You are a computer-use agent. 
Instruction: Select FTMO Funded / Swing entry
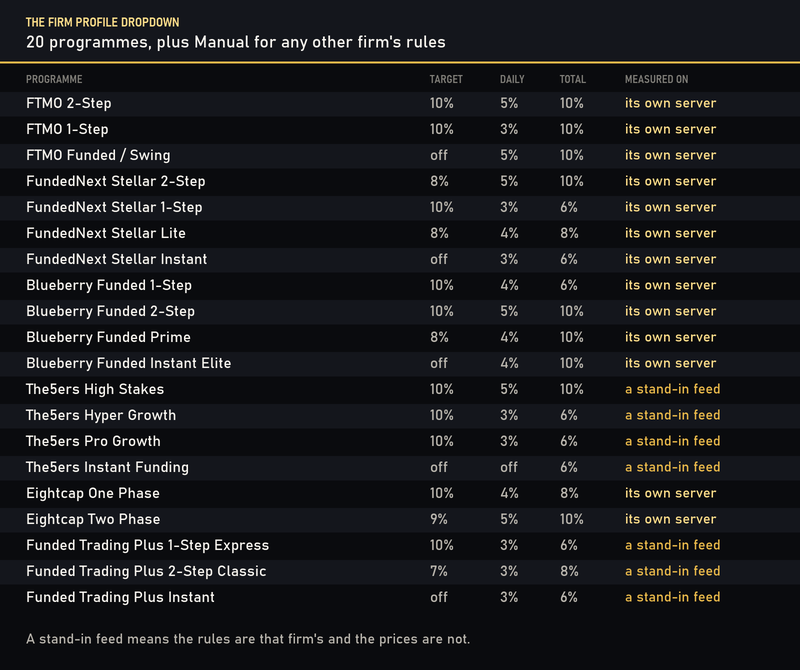tap(400, 156)
